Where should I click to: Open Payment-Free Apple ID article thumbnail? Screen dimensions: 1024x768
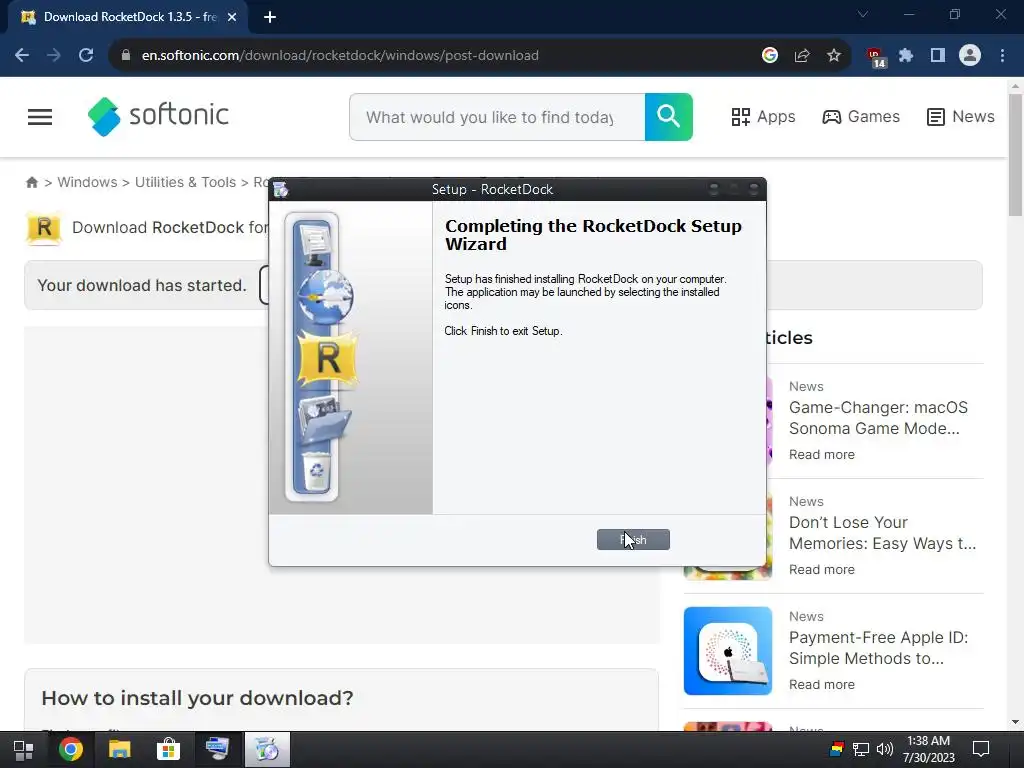(x=728, y=651)
